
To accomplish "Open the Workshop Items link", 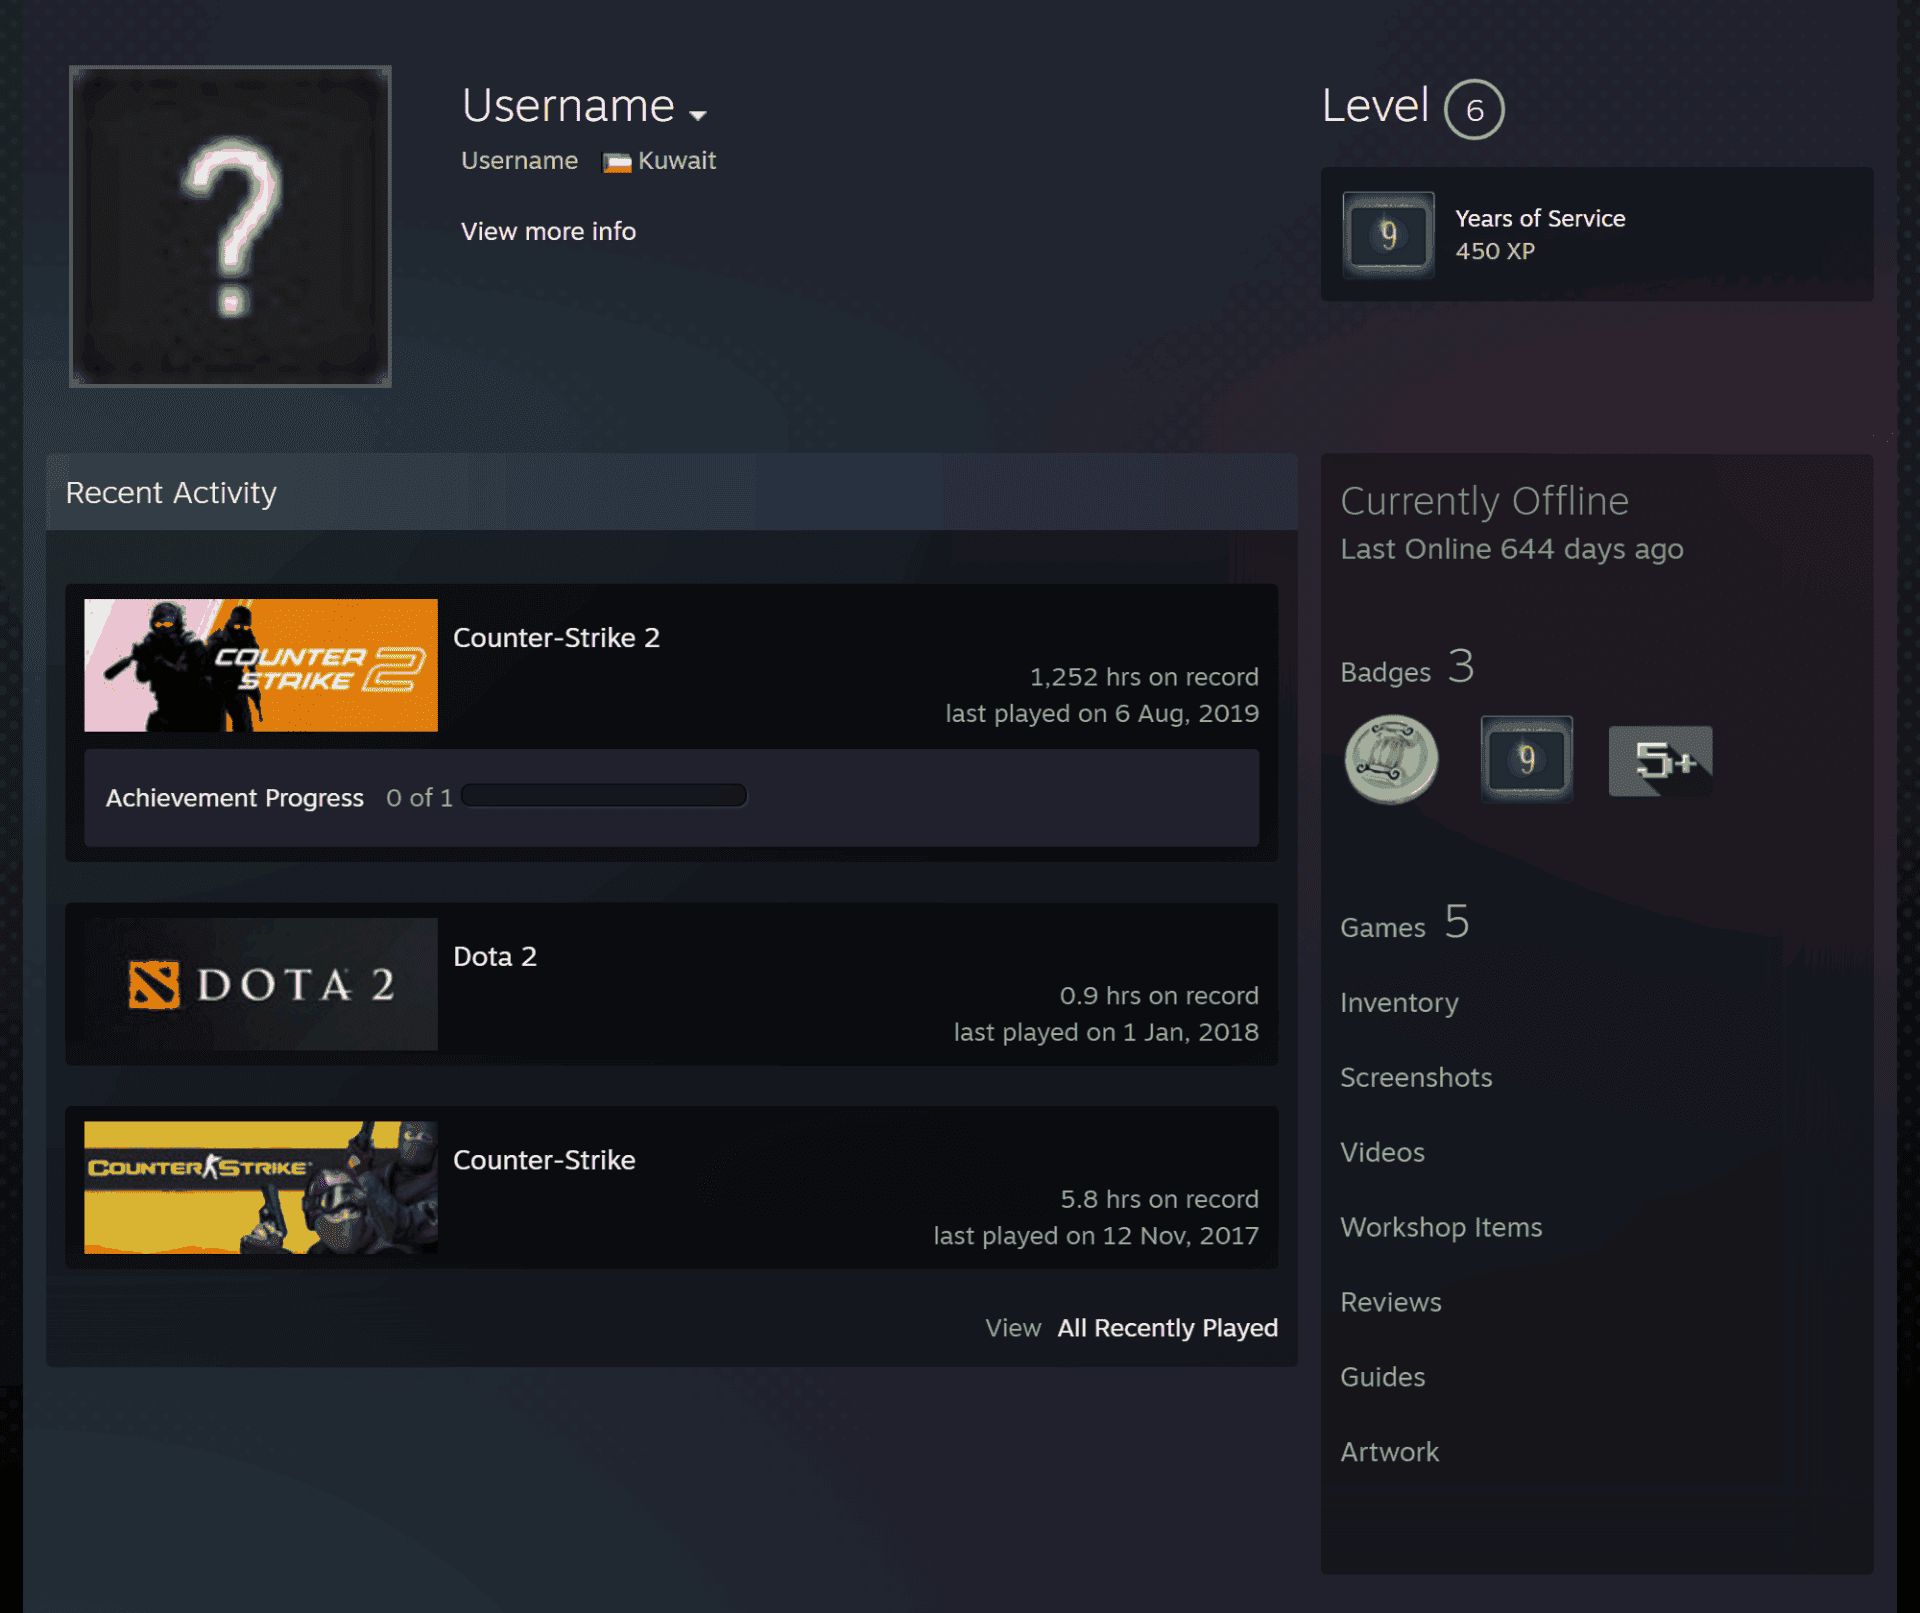I will [1441, 1227].
